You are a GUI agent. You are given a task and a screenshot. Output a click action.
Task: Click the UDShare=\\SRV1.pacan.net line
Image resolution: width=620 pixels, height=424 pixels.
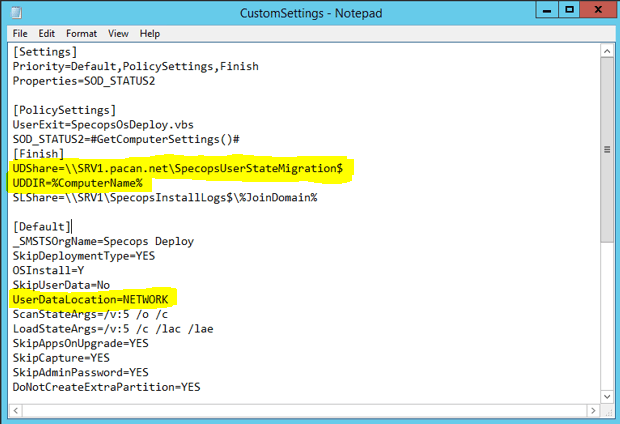coord(178,168)
